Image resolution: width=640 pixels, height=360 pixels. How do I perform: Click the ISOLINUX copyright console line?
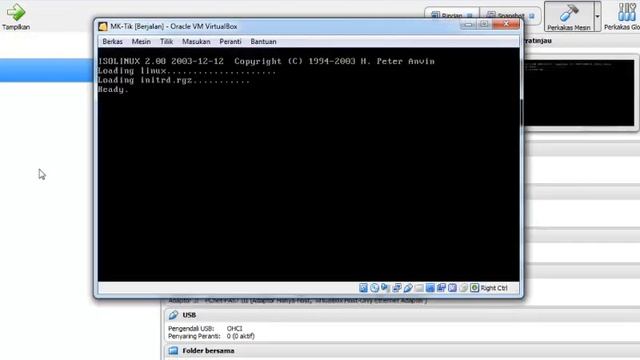[x=266, y=61]
